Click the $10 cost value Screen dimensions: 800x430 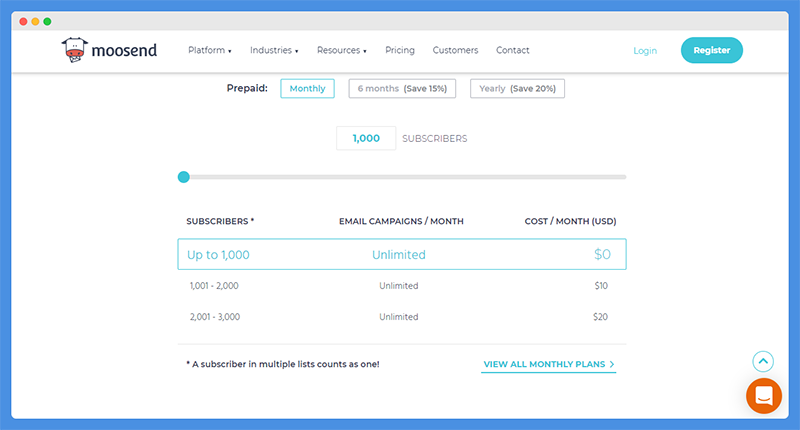601,286
